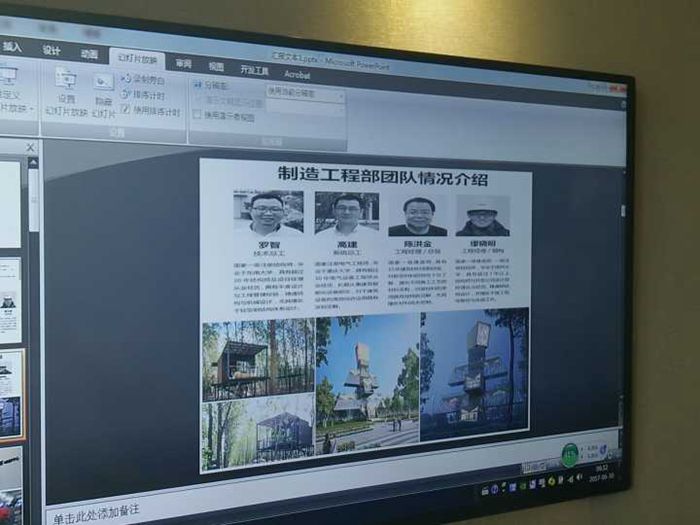This screenshot has width=700, height=525.
Task: Select the currently highlighted slide thumbnail
Action: pyautogui.click(x=11, y=394)
